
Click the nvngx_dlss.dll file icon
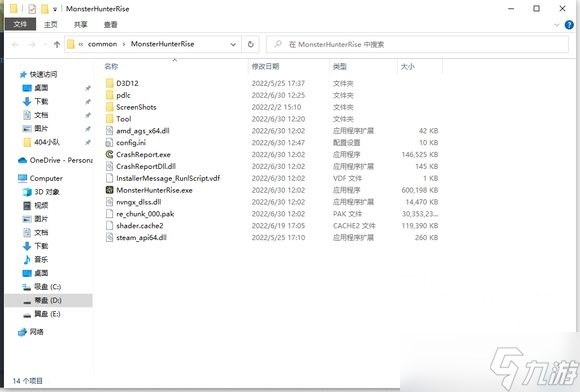(x=109, y=202)
